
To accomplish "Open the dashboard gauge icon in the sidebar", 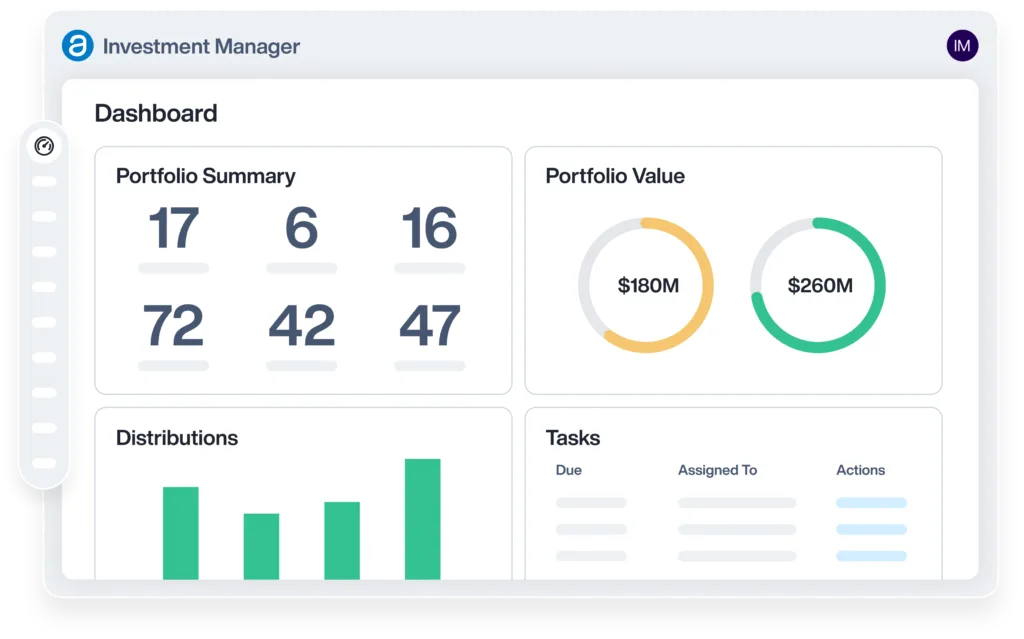I will click(x=44, y=145).
